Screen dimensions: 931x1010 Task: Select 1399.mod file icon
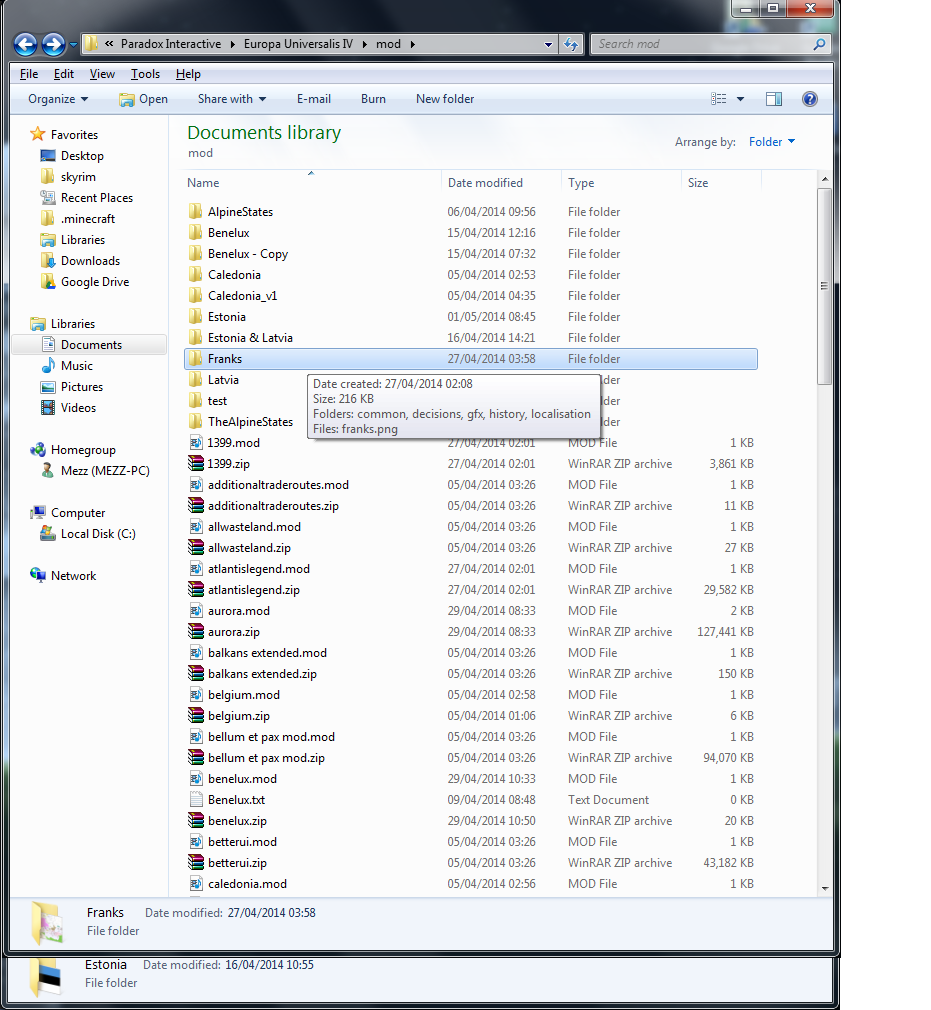[x=196, y=443]
